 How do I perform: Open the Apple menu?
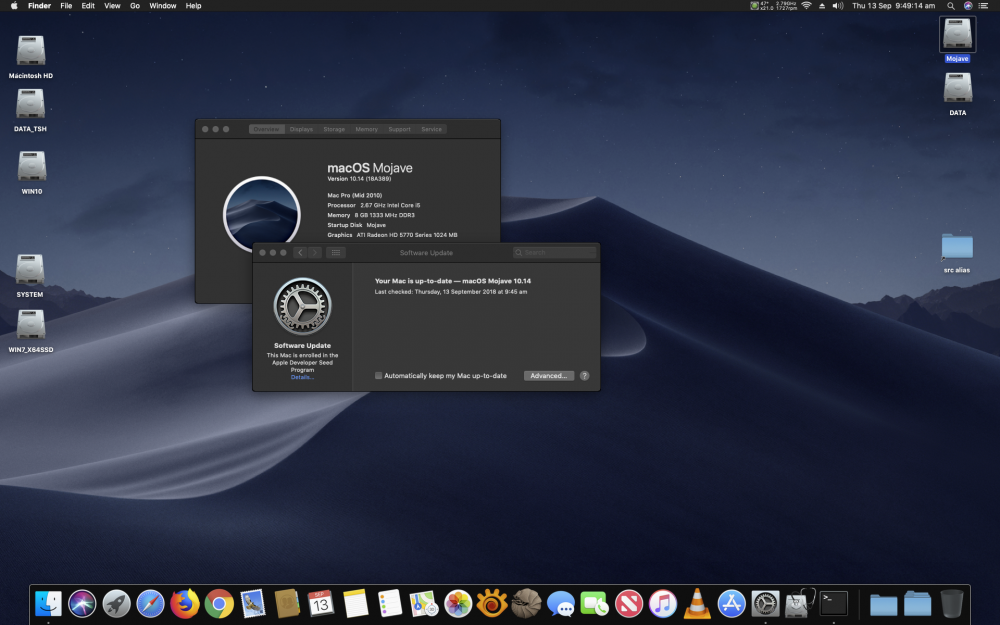13,6
